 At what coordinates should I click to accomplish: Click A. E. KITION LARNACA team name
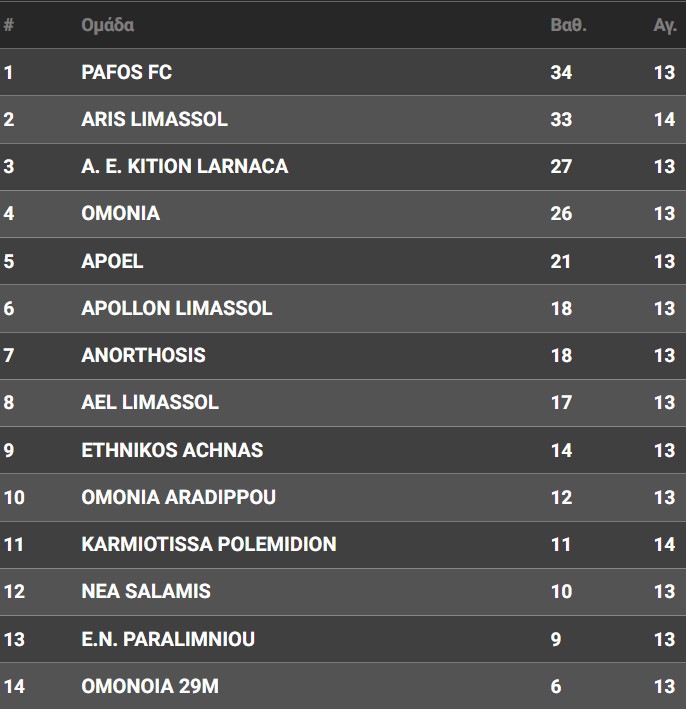pyautogui.click(x=184, y=166)
